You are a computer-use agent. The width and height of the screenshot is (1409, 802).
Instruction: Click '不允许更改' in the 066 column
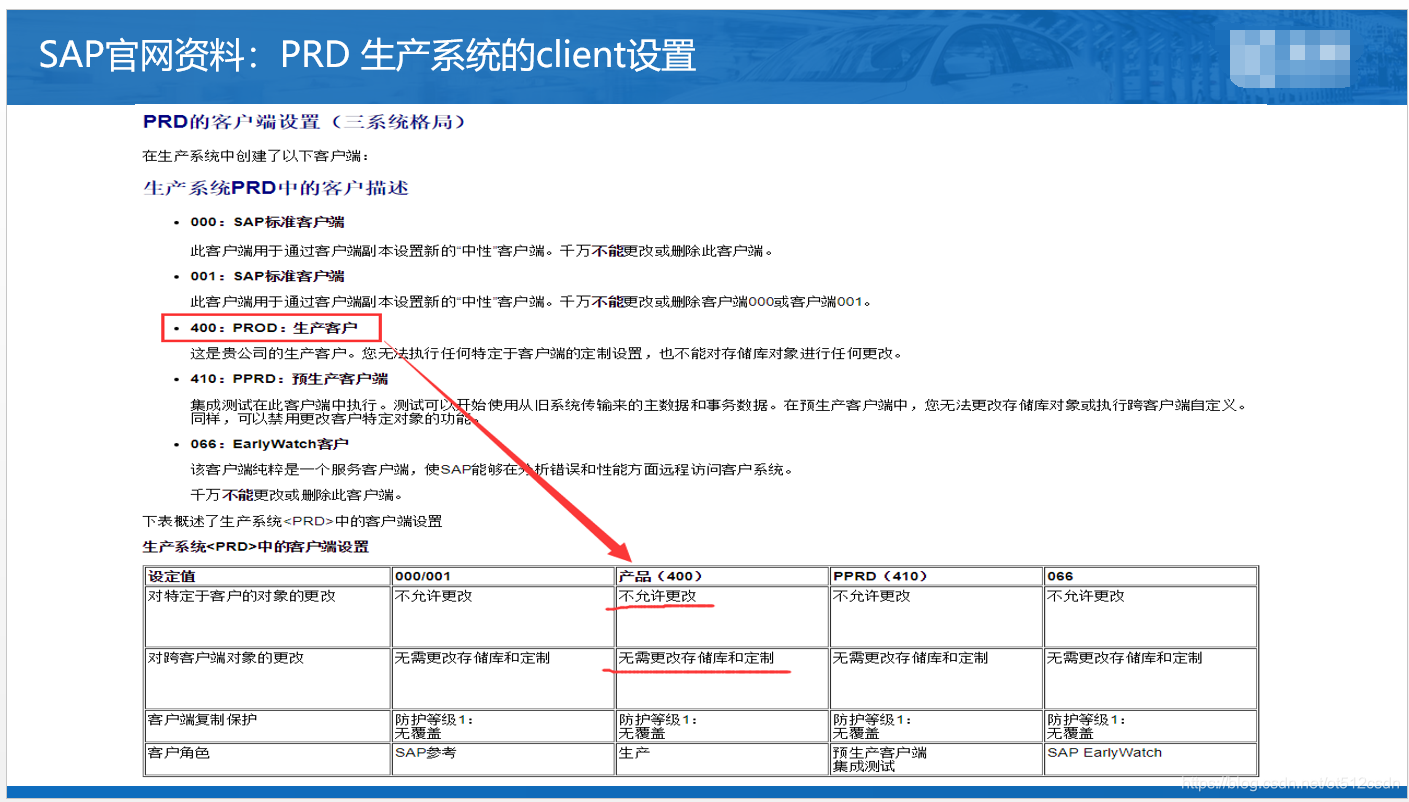tap(1086, 596)
